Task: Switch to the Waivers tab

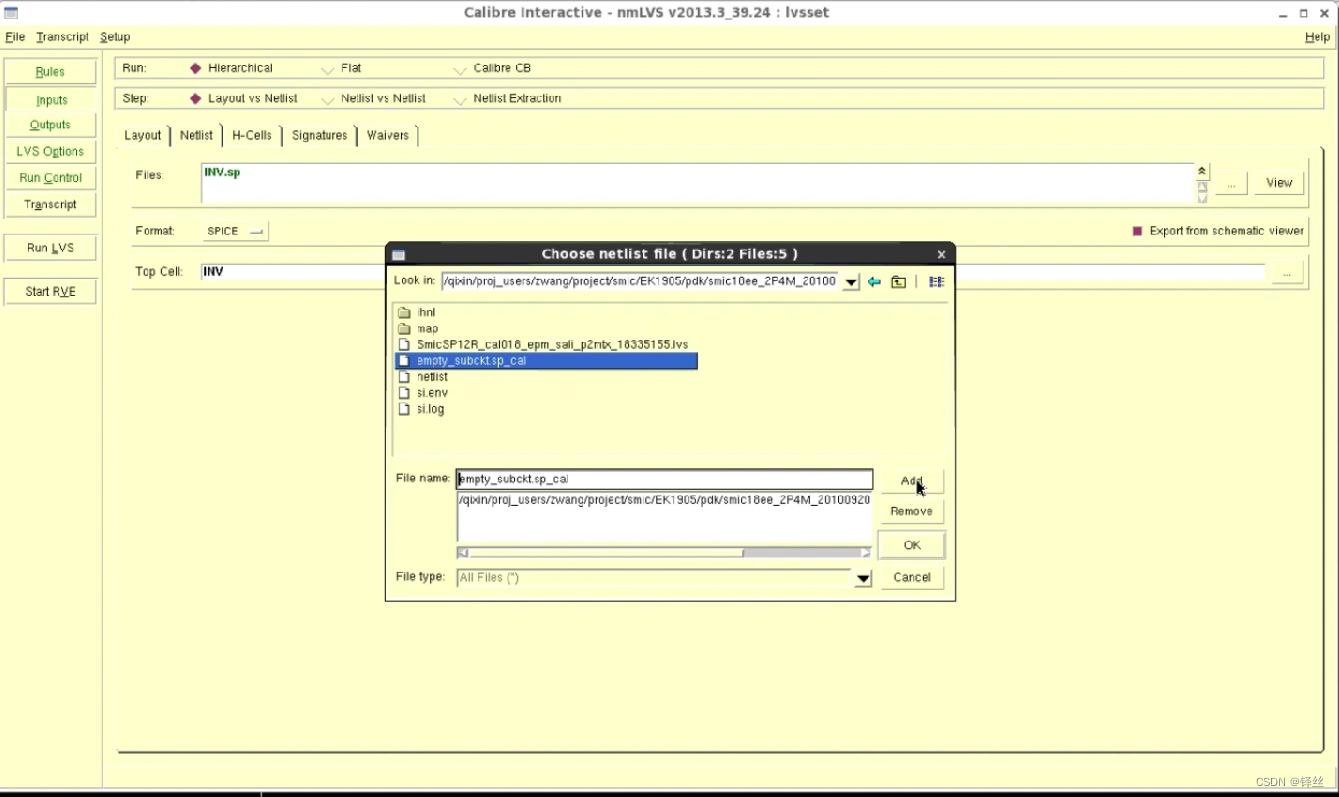Action: 388,135
